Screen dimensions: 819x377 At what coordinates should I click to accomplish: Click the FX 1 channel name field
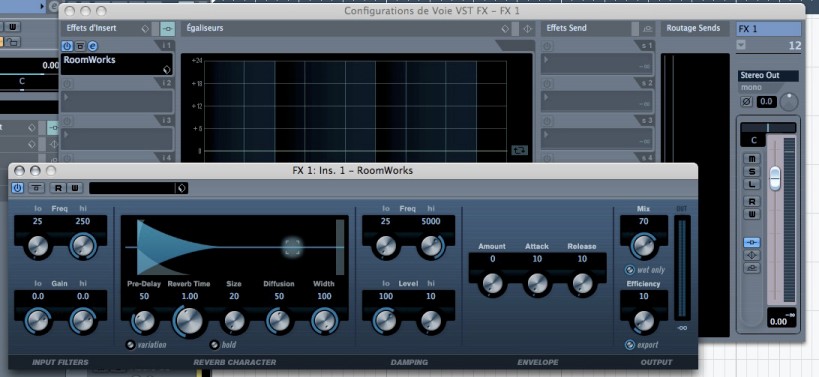(768, 29)
